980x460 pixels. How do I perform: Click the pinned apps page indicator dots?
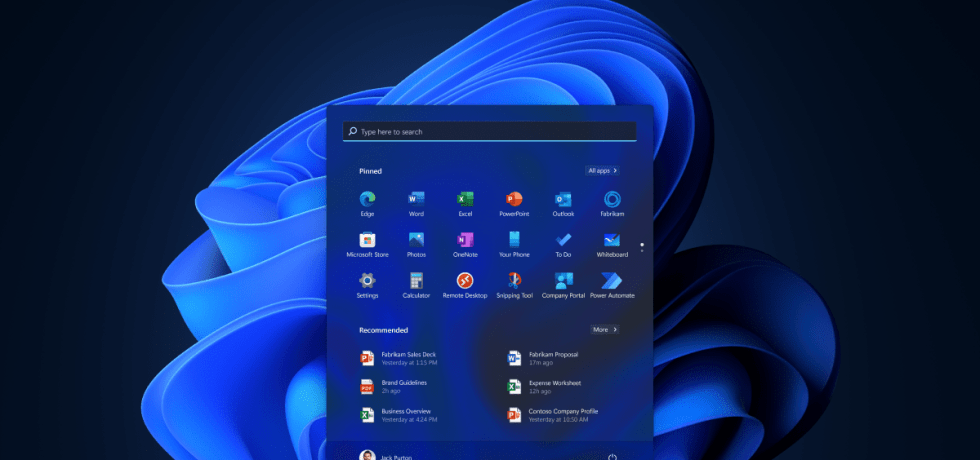(x=641, y=245)
